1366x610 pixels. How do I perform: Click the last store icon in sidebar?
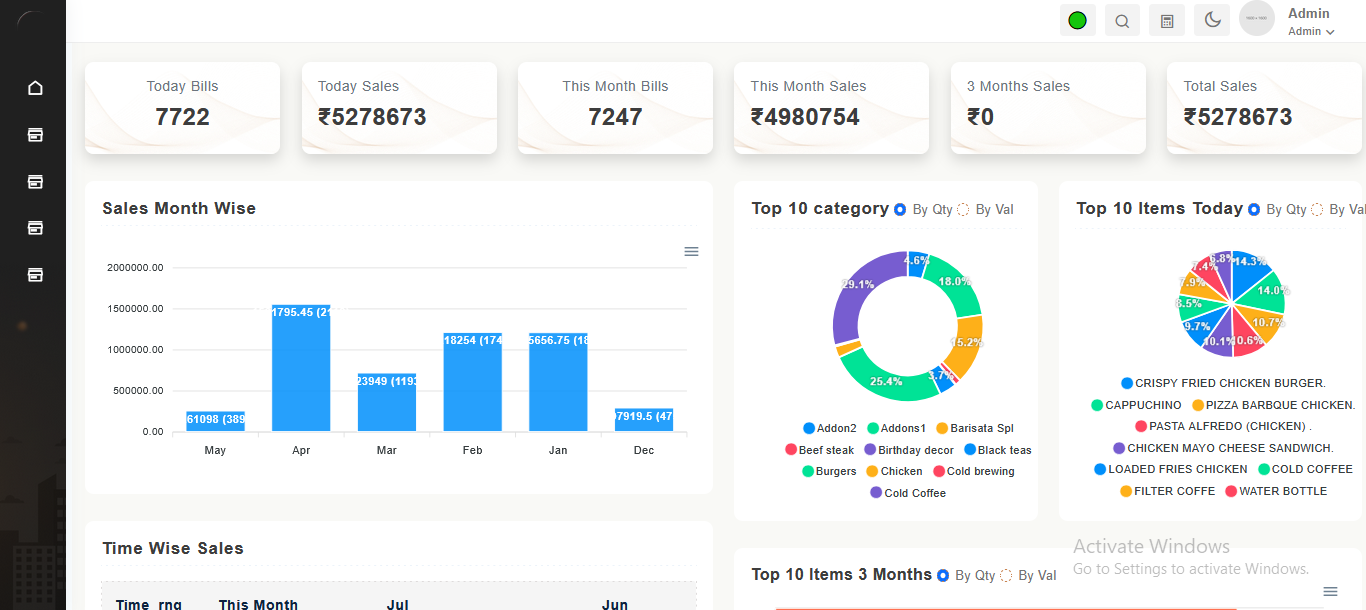click(35, 275)
